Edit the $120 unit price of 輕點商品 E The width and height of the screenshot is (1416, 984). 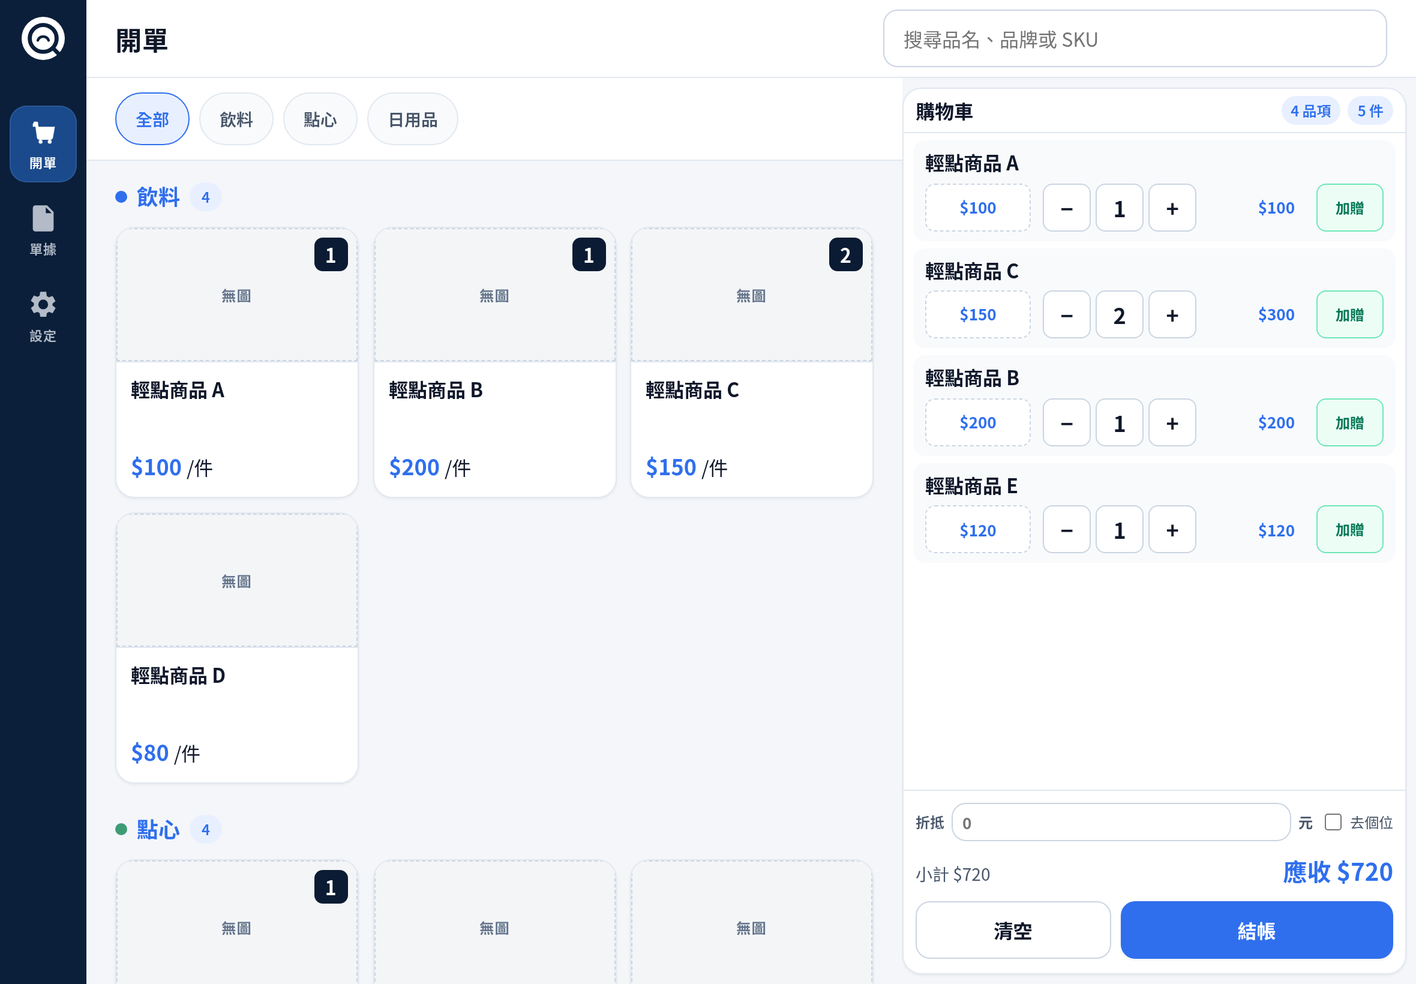978,530
